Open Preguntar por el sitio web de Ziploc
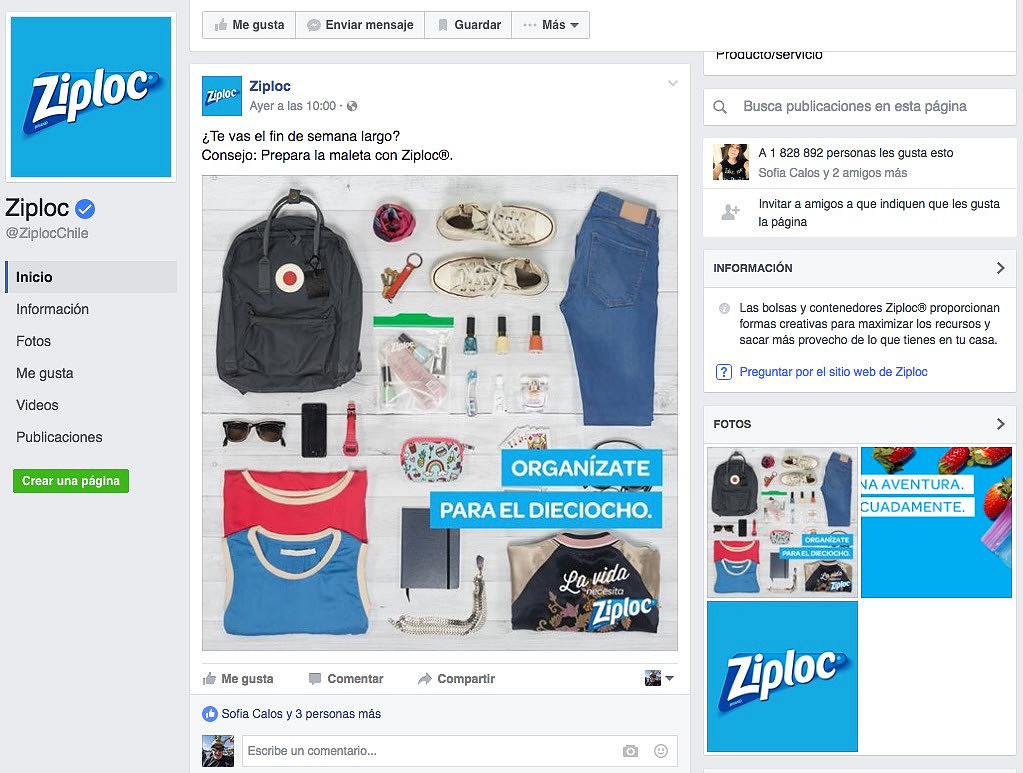Image resolution: width=1023 pixels, height=773 pixels. [x=833, y=372]
